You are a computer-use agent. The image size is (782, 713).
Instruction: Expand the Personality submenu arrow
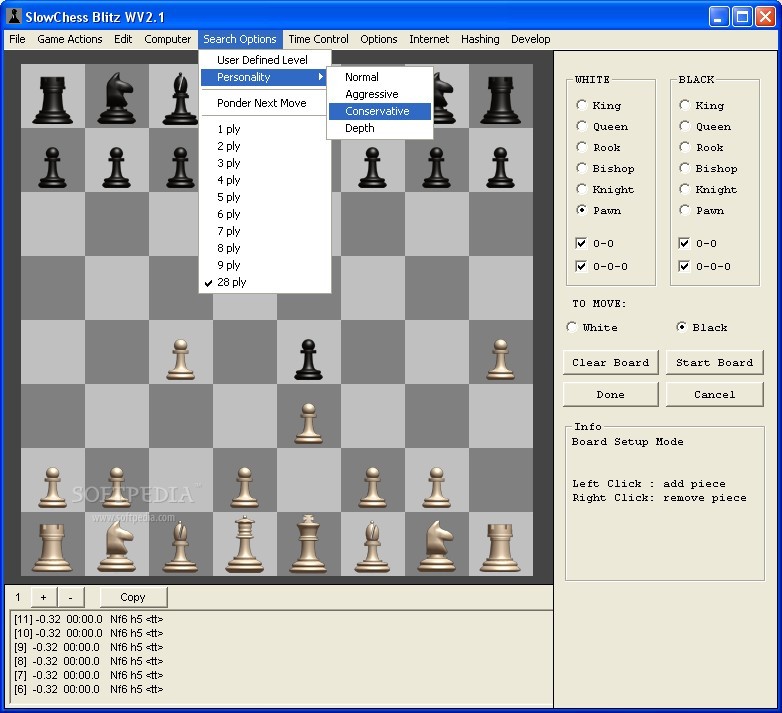coord(321,77)
